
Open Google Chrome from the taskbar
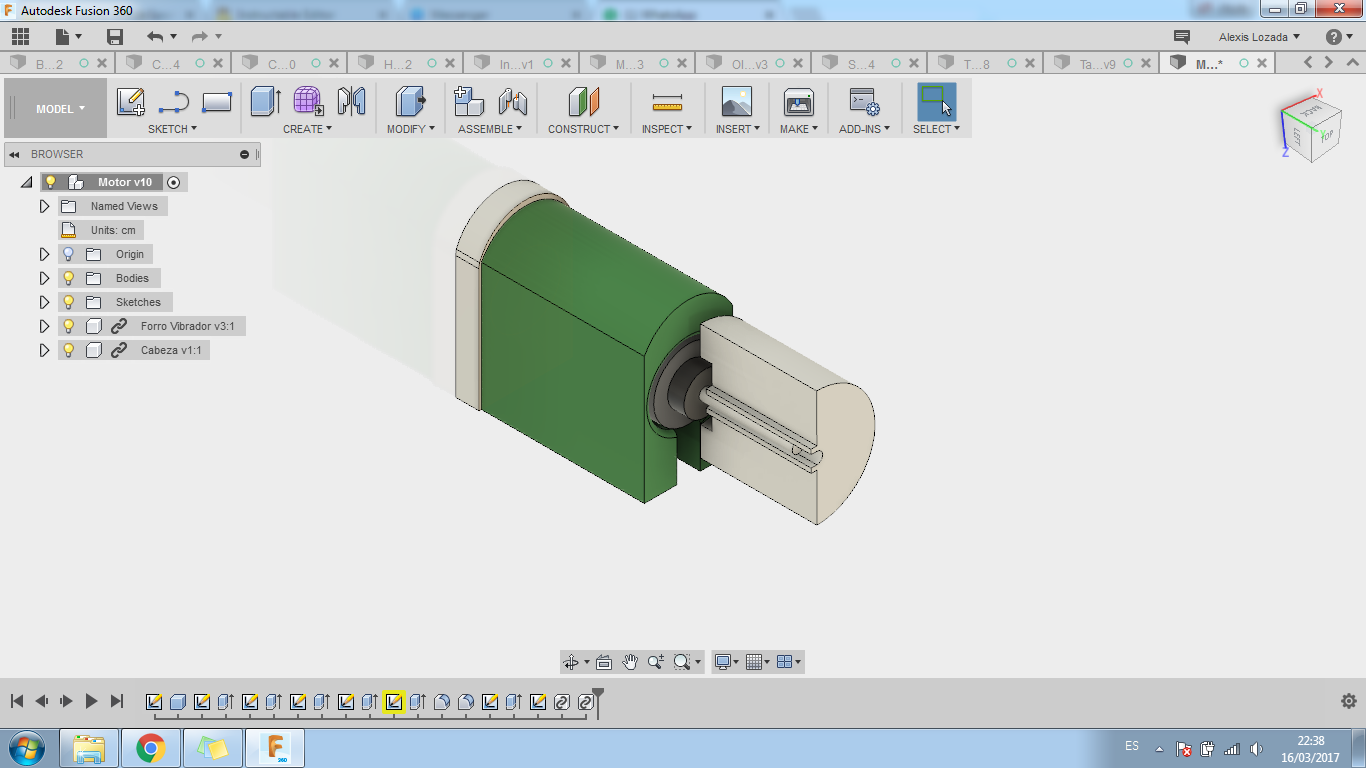tap(151, 748)
